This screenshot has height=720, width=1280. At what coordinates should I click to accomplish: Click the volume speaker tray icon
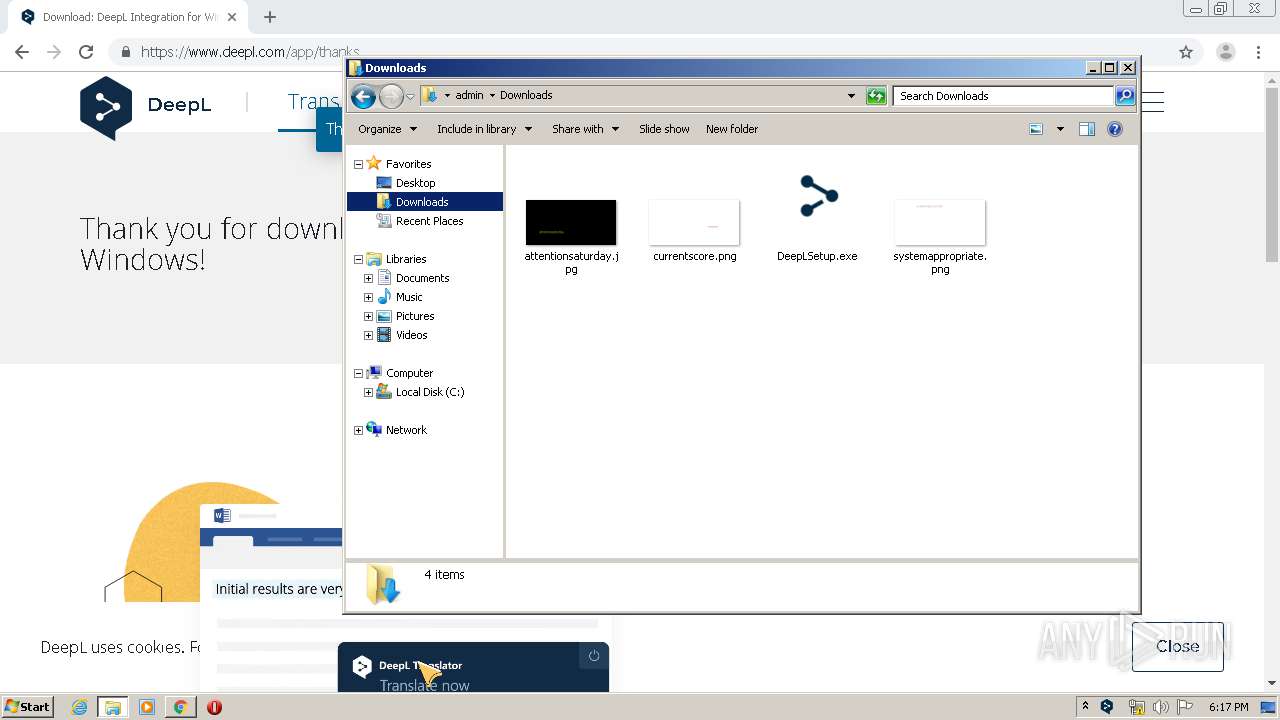coord(1160,707)
